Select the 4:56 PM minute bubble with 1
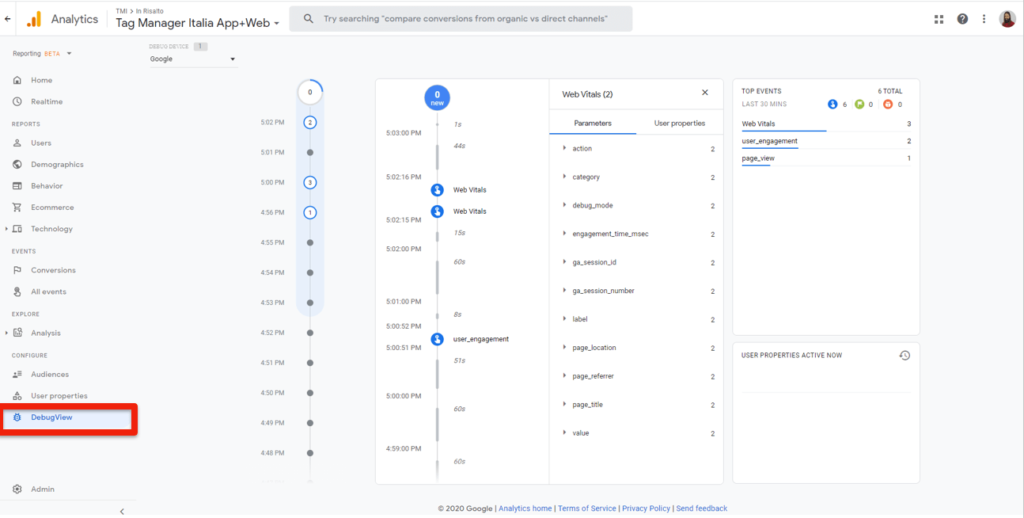1024x518 pixels. point(310,212)
